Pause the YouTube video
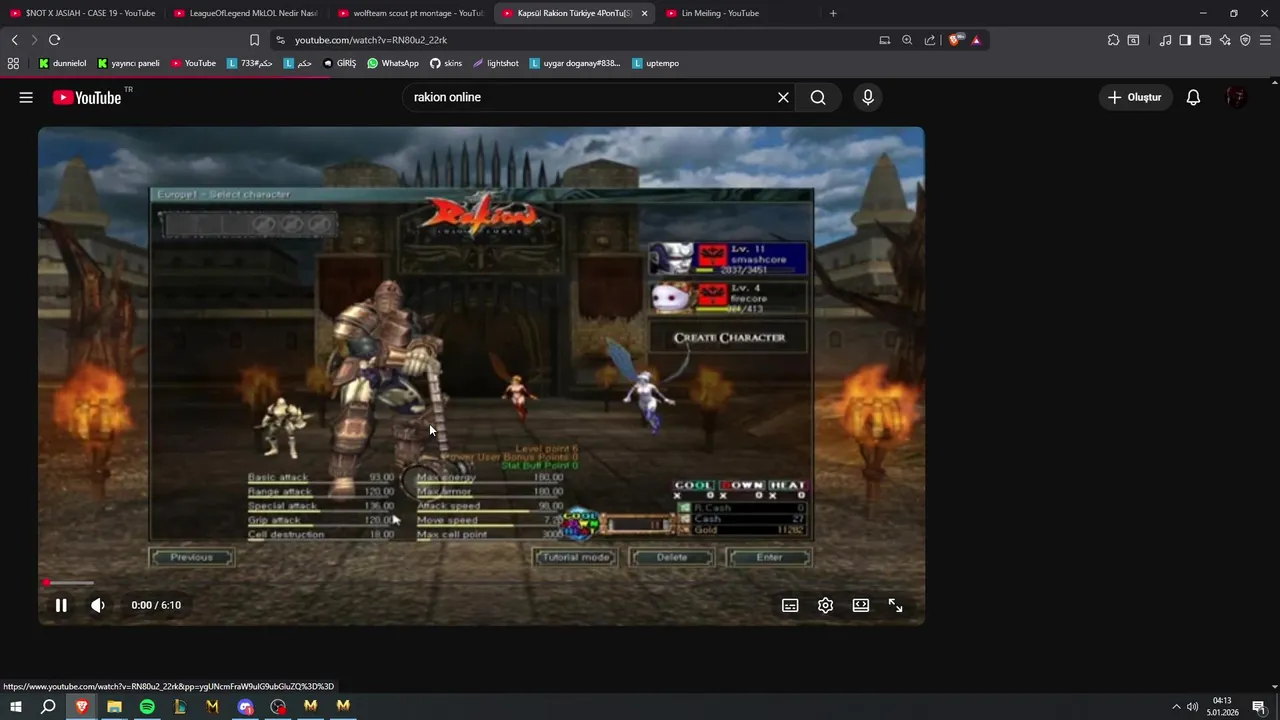This screenshot has height=720, width=1280. 61,605
